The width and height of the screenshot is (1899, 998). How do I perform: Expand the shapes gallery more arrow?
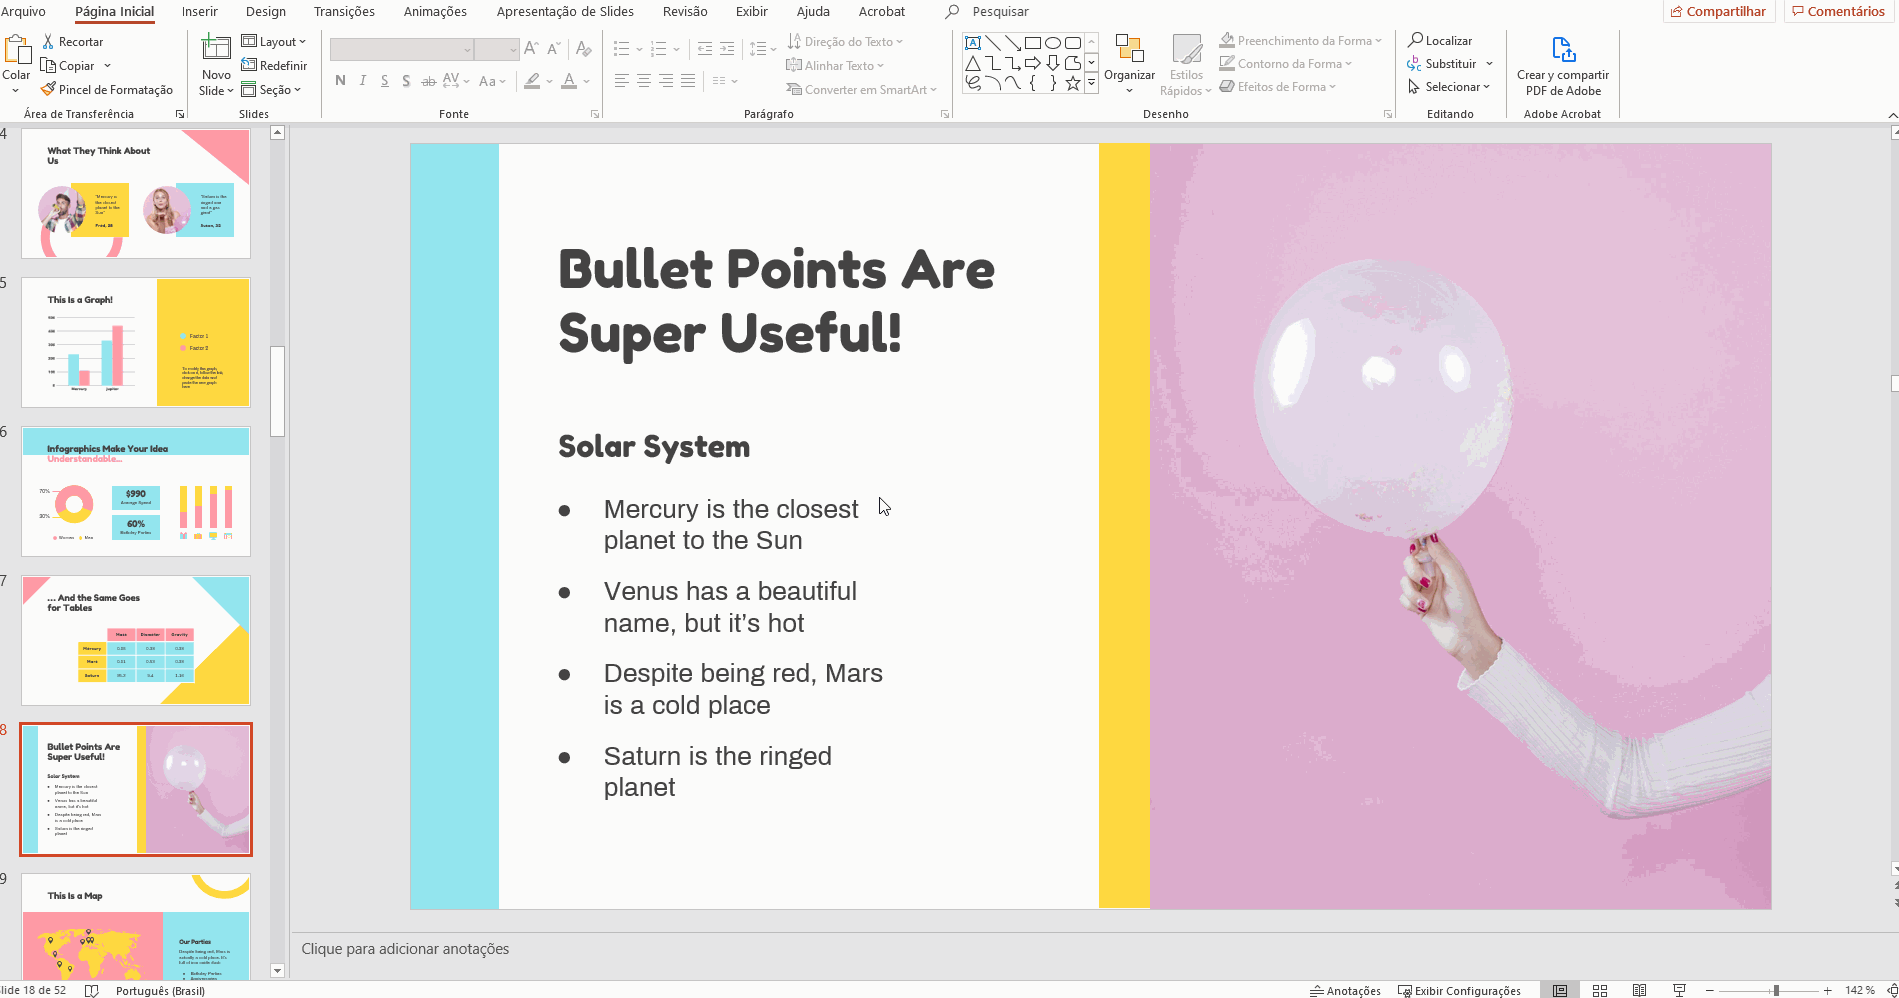[x=1091, y=84]
